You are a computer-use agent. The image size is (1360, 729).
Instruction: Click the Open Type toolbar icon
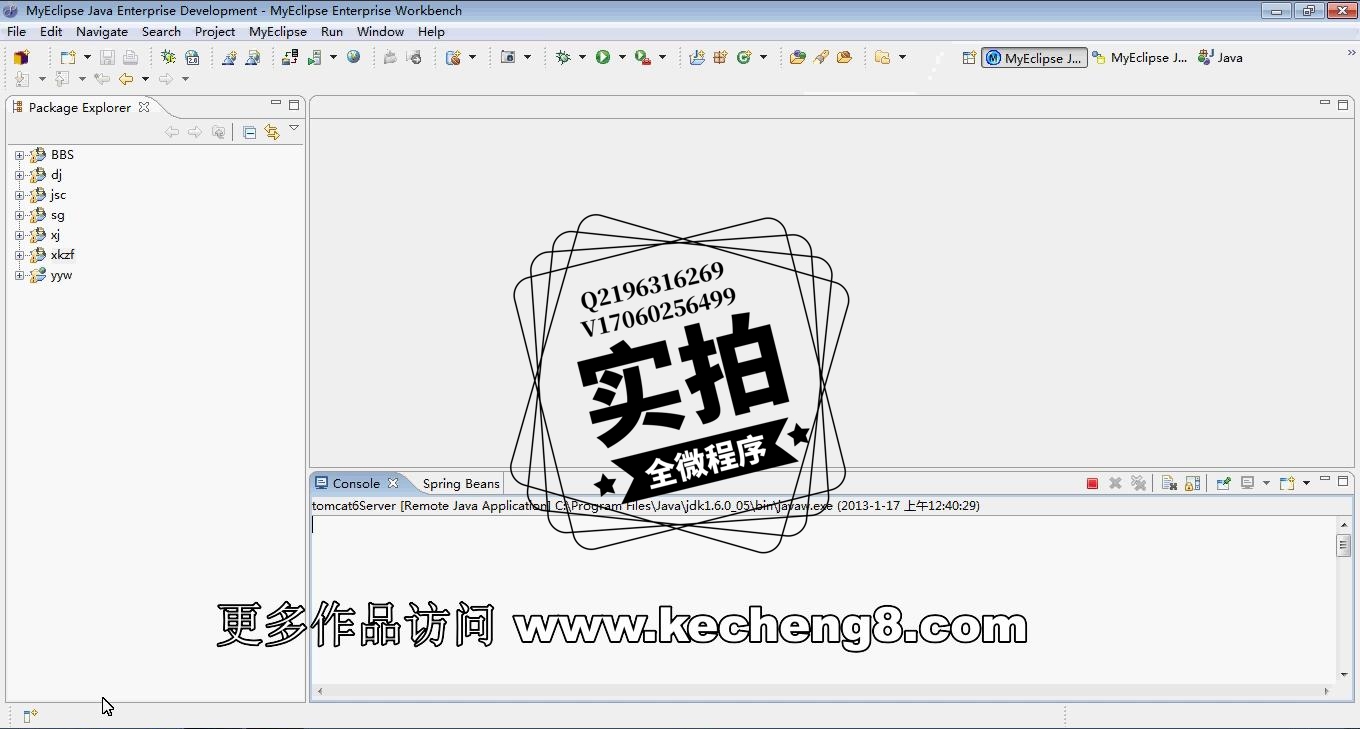[x=797, y=58]
